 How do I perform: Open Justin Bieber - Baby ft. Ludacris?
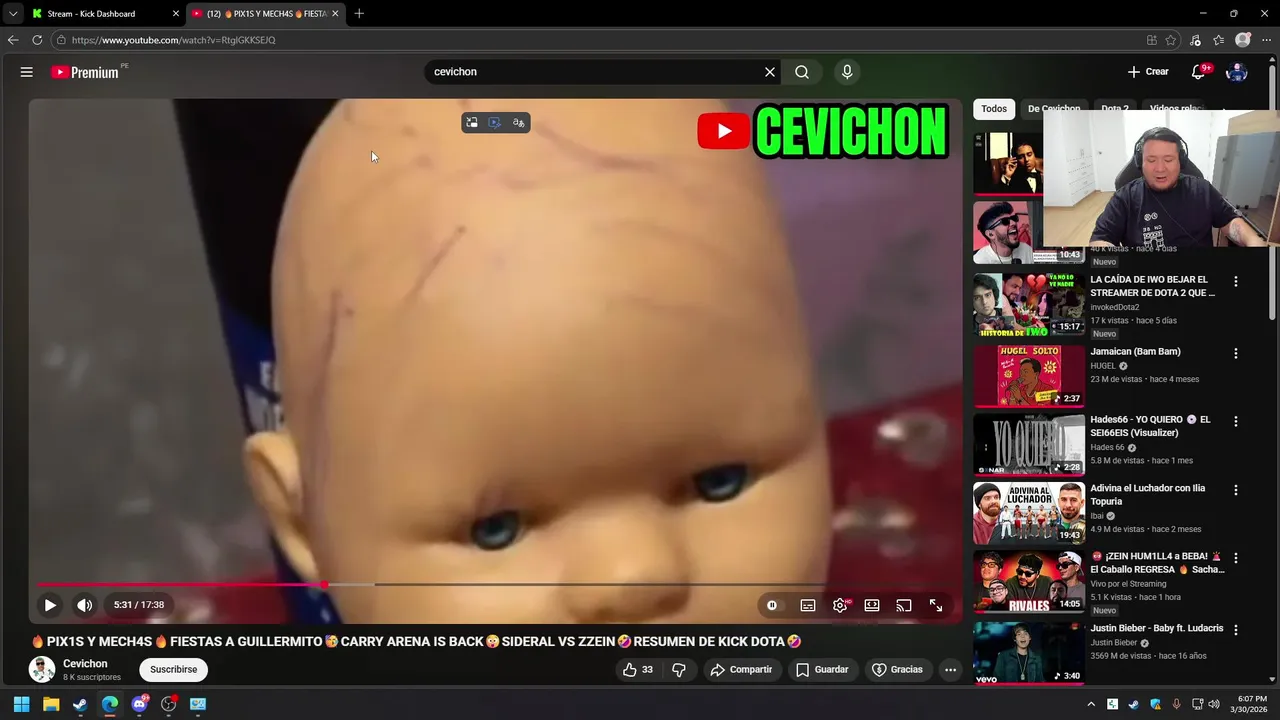1157,628
